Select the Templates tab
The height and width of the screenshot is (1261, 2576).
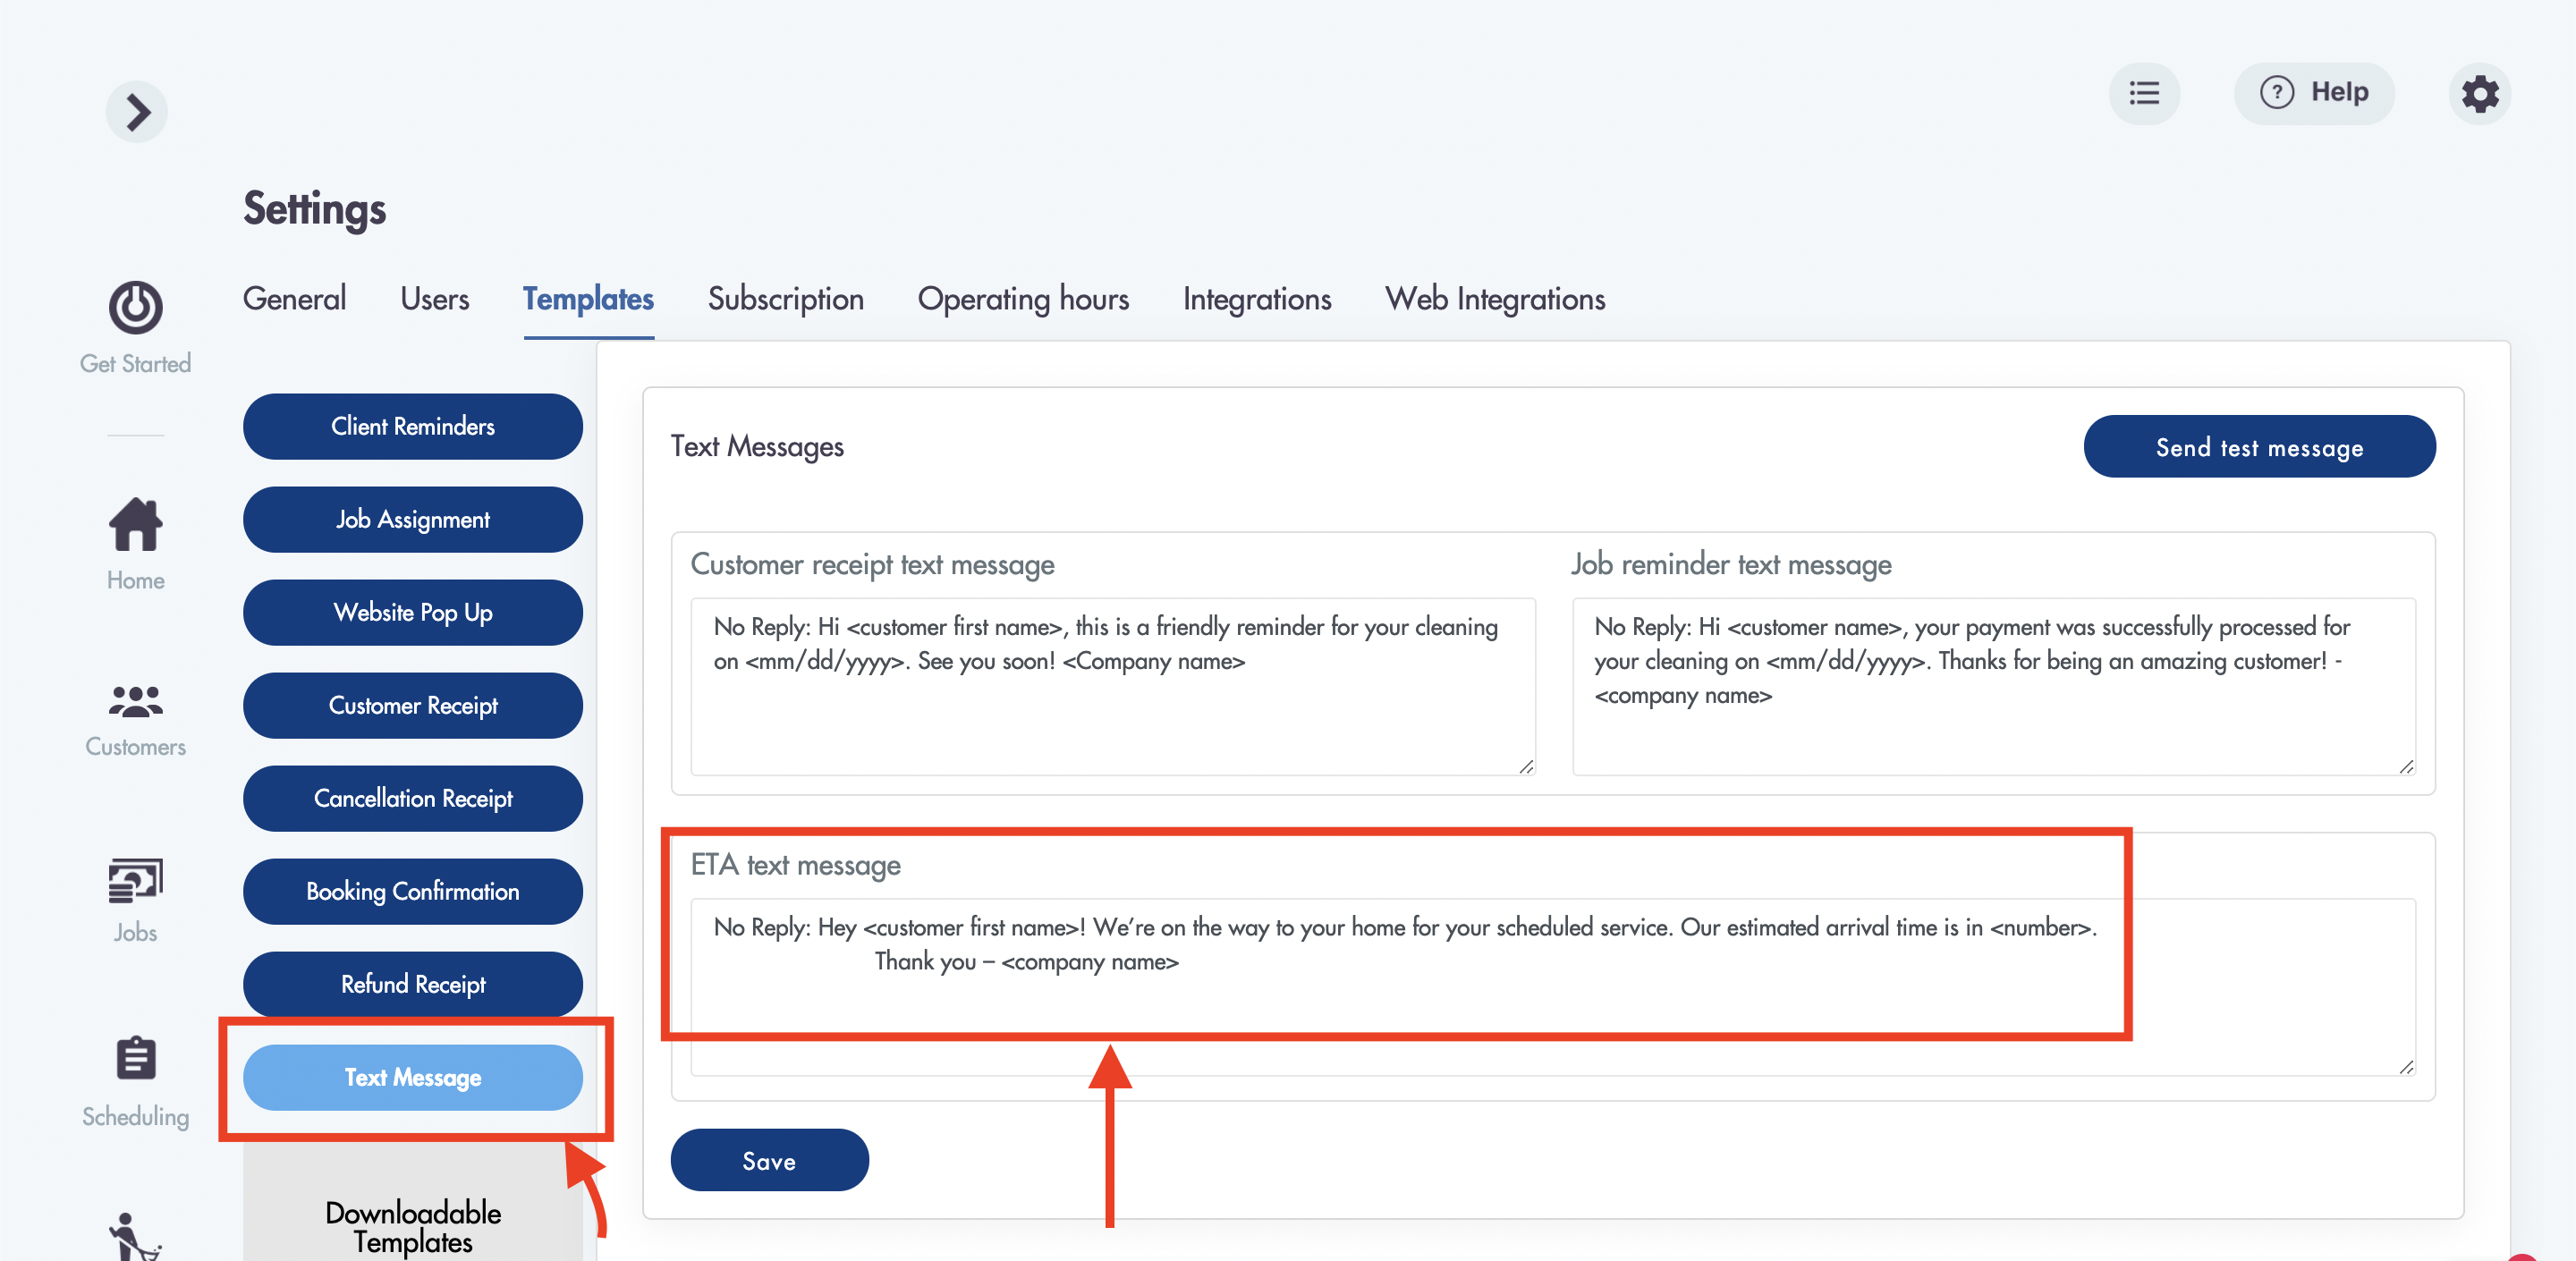click(588, 299)
